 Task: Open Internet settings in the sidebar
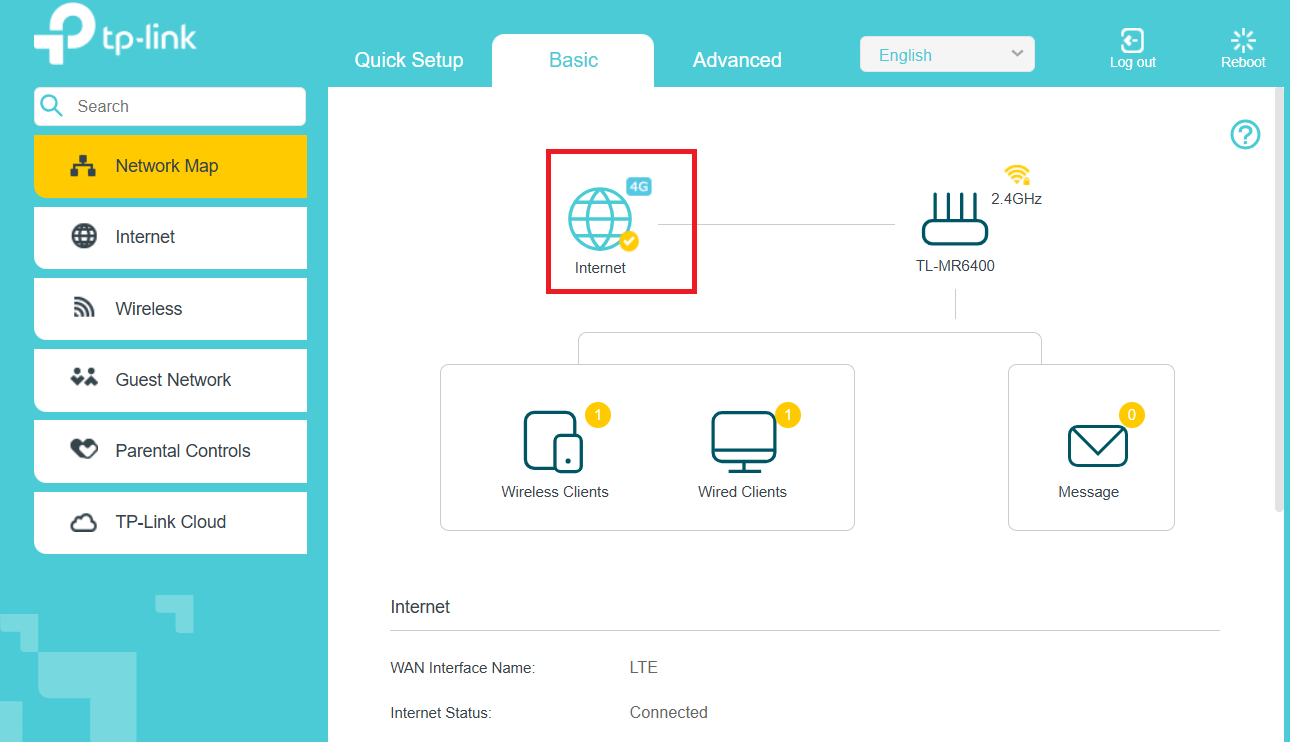click(170, 237)
